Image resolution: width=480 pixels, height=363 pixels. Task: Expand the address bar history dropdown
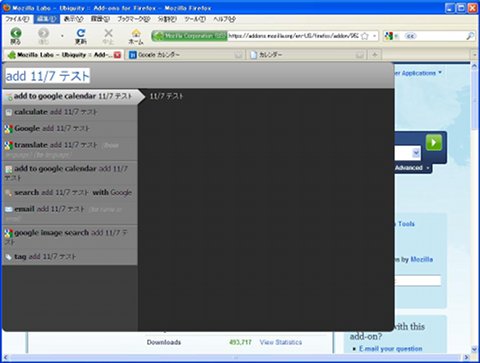[374, 36]
